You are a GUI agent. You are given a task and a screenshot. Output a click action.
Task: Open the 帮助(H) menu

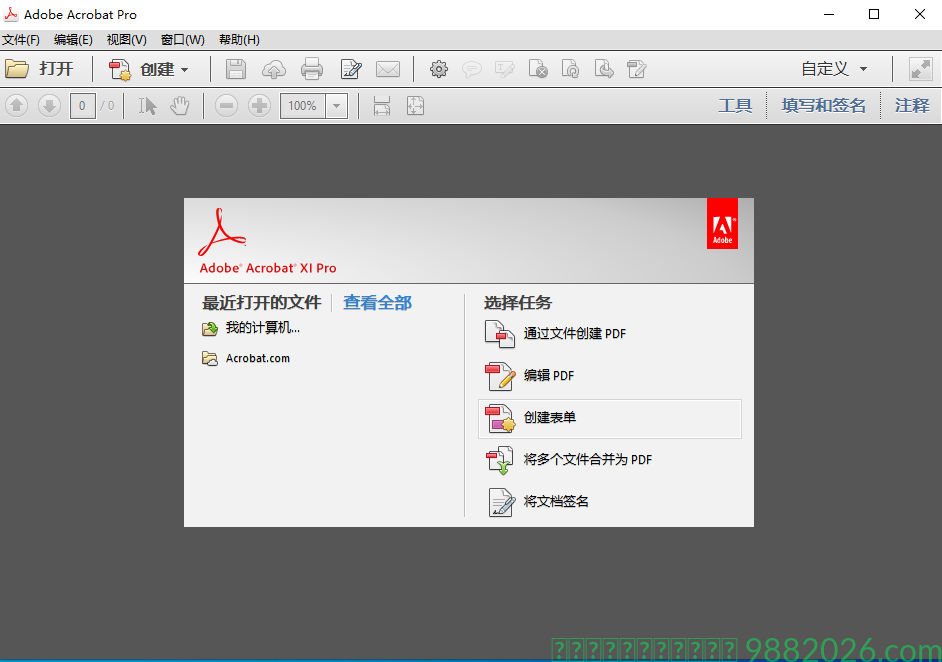[x=238, y=39]
